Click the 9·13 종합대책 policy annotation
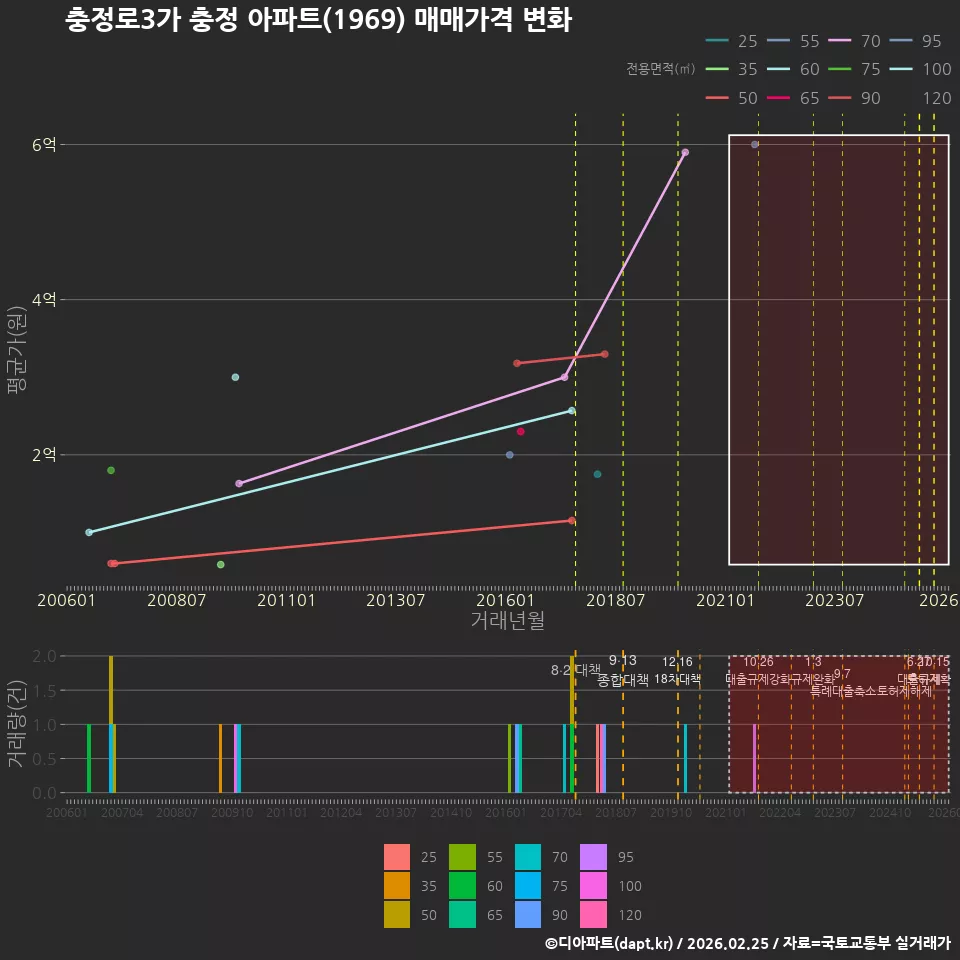Viewport: 960px width, 960px height. click(623, 670)
